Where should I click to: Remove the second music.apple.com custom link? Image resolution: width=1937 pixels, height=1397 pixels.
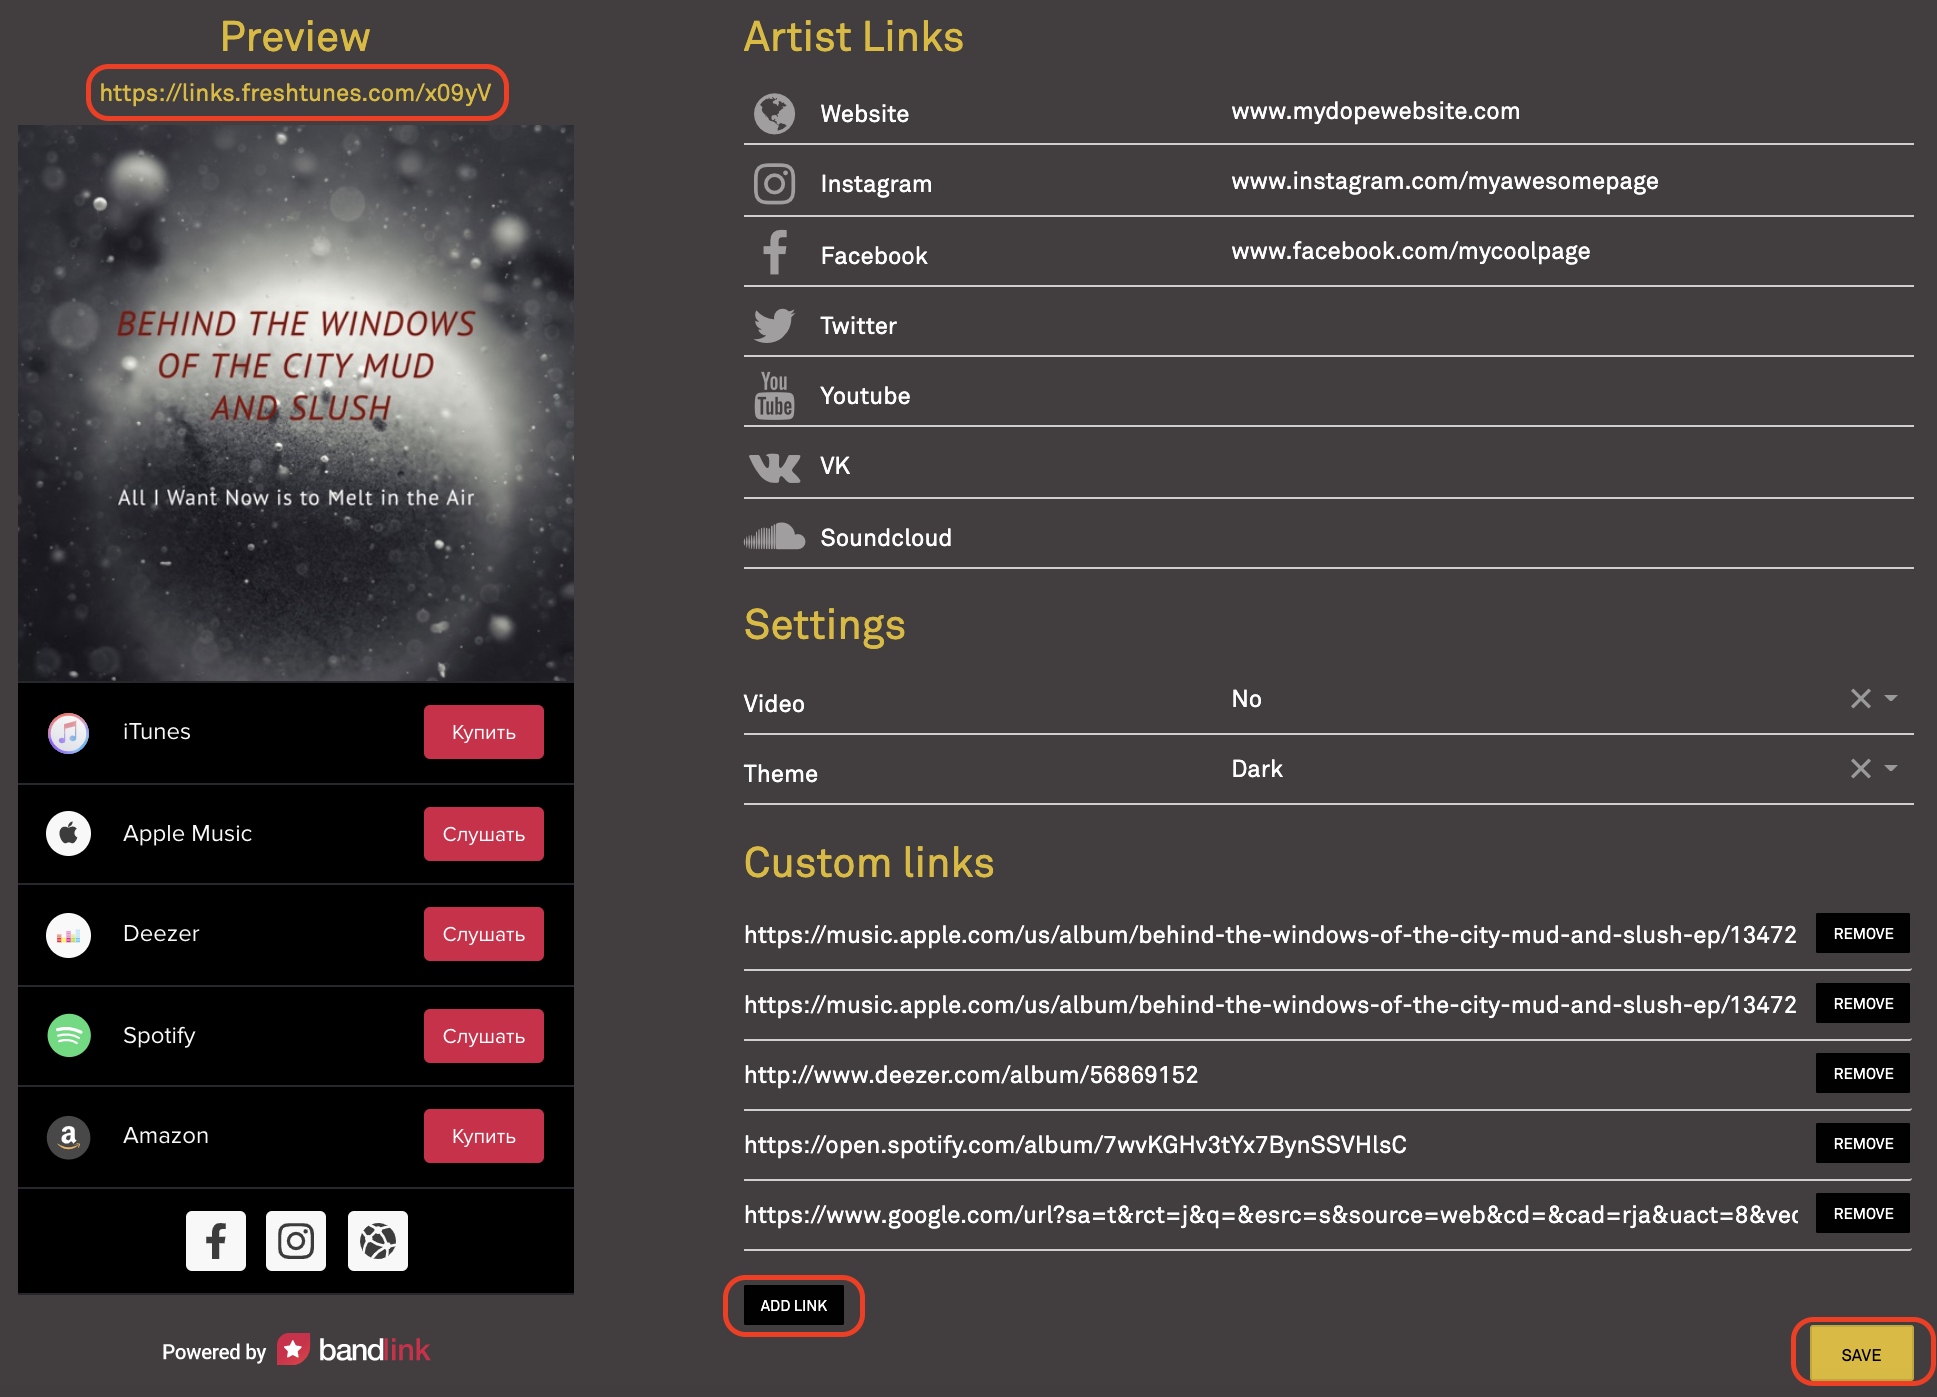(1863, 1003)
